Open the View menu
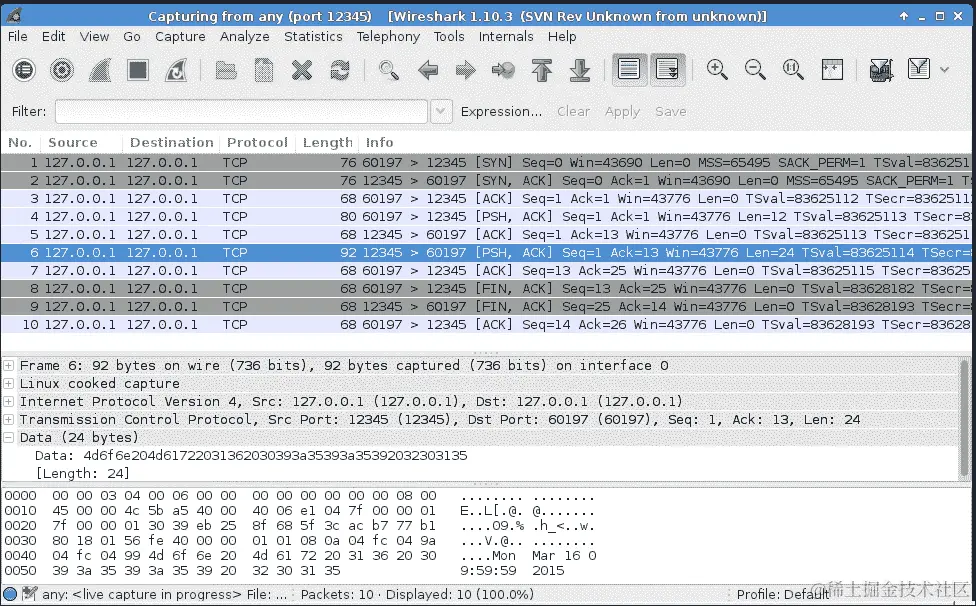The width and height of the screenshot is (976, 606). (x=94, y=37)
